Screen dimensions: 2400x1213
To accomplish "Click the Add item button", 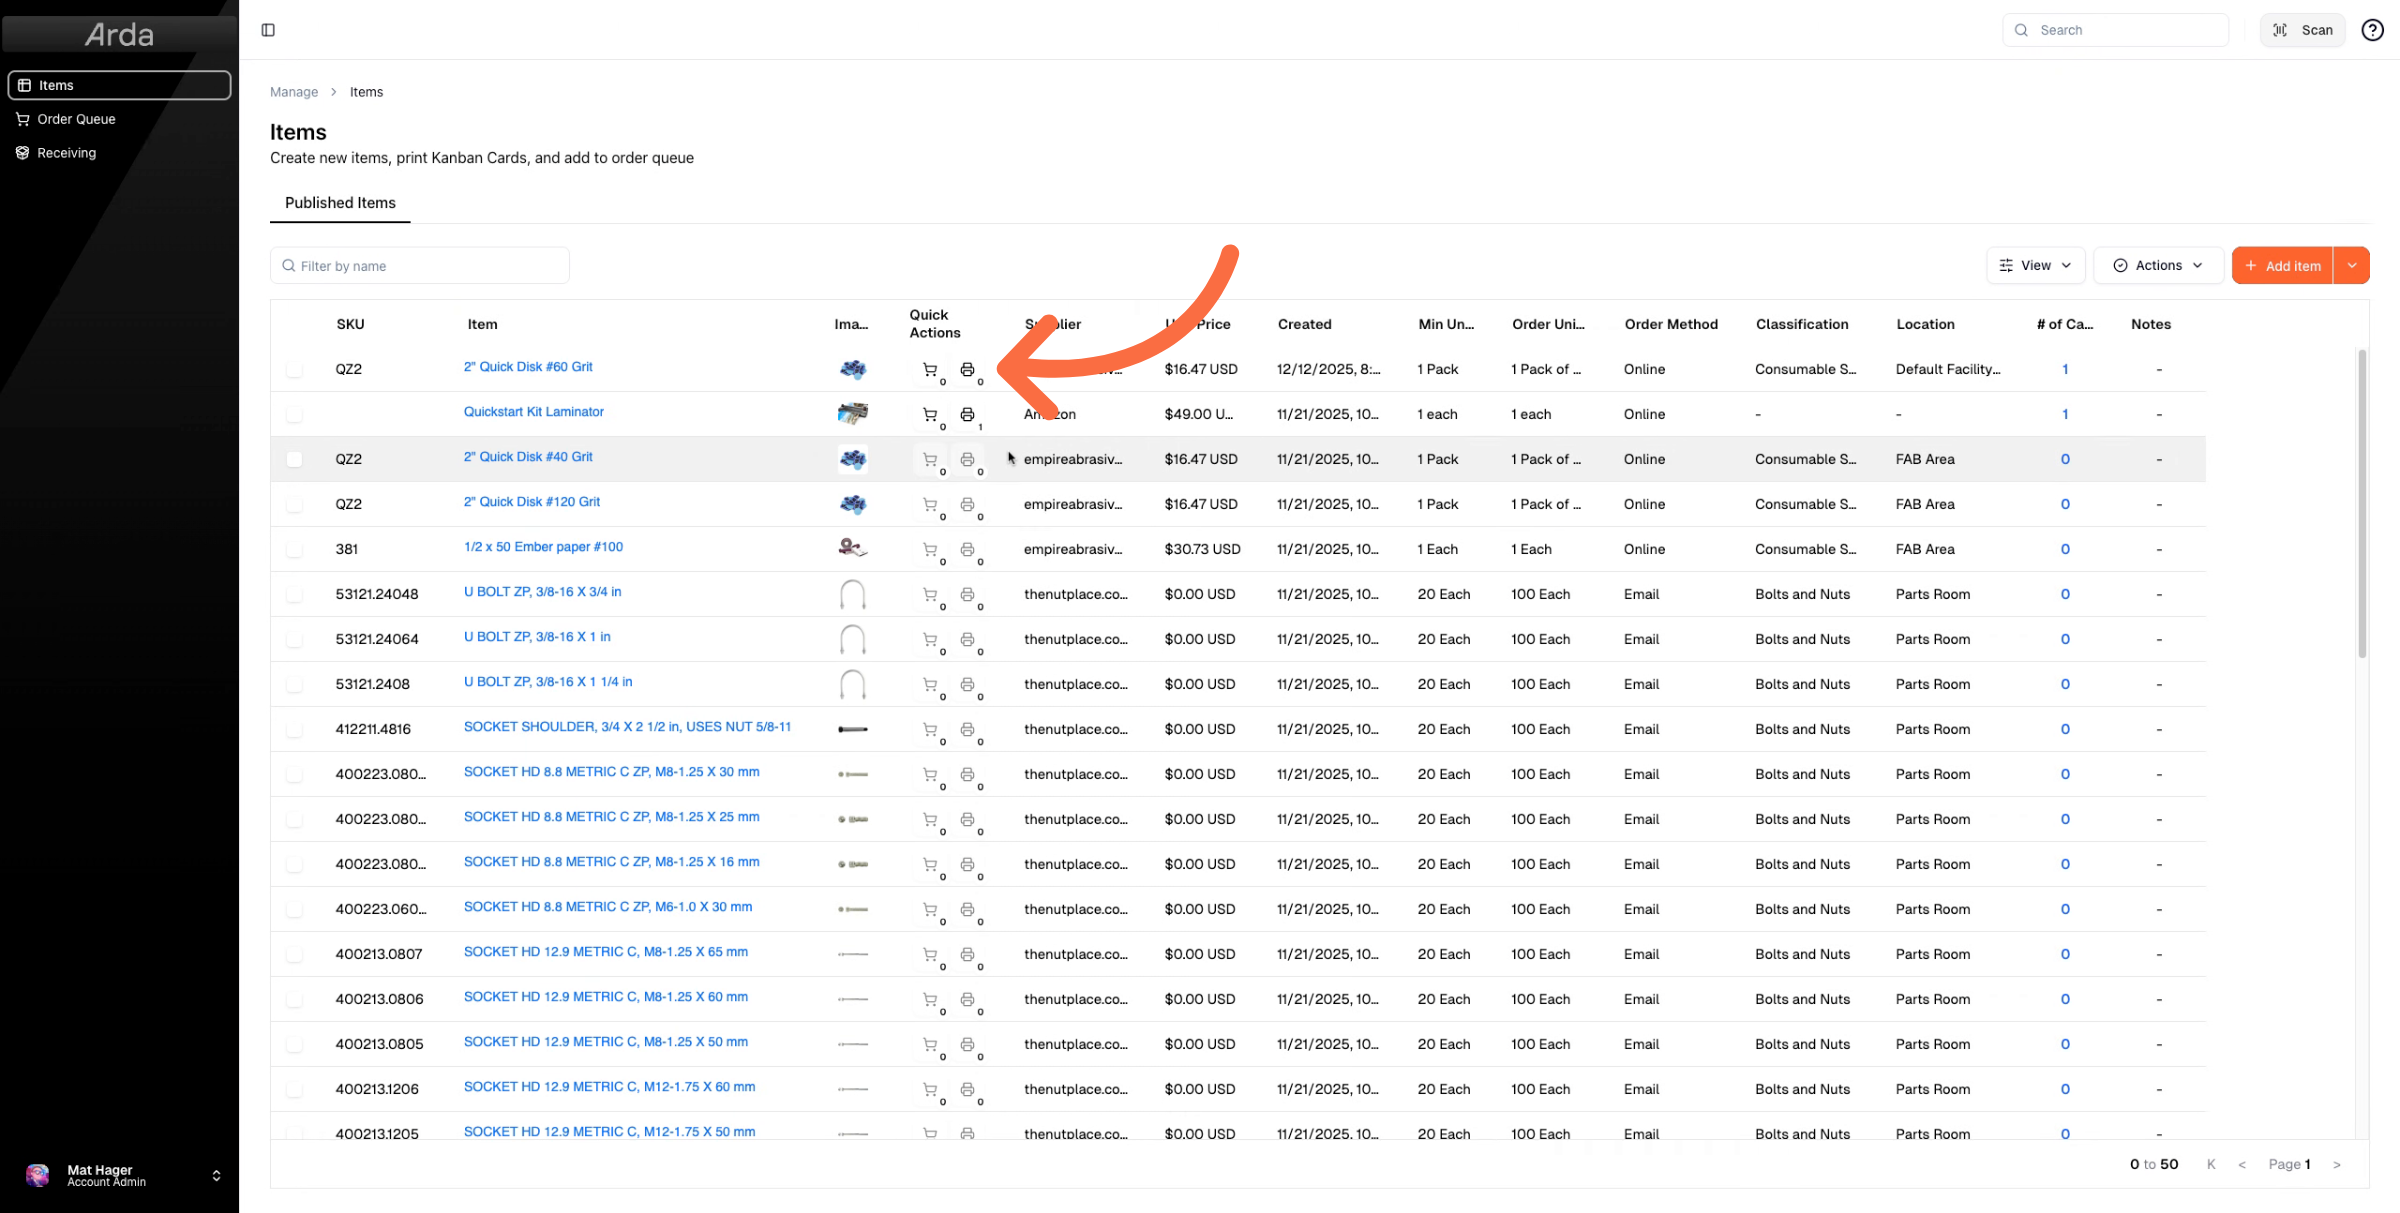I will (x=2283, y=265).
